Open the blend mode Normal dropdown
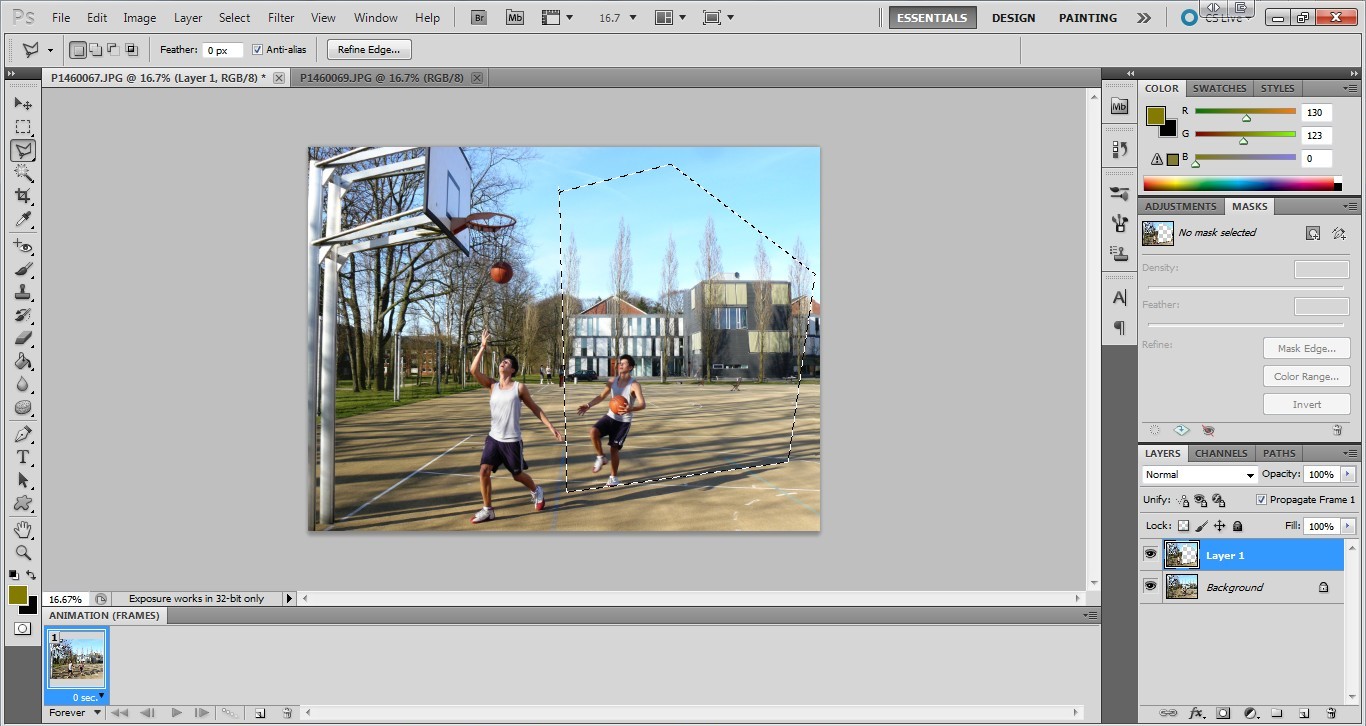 coord(1199,475)
